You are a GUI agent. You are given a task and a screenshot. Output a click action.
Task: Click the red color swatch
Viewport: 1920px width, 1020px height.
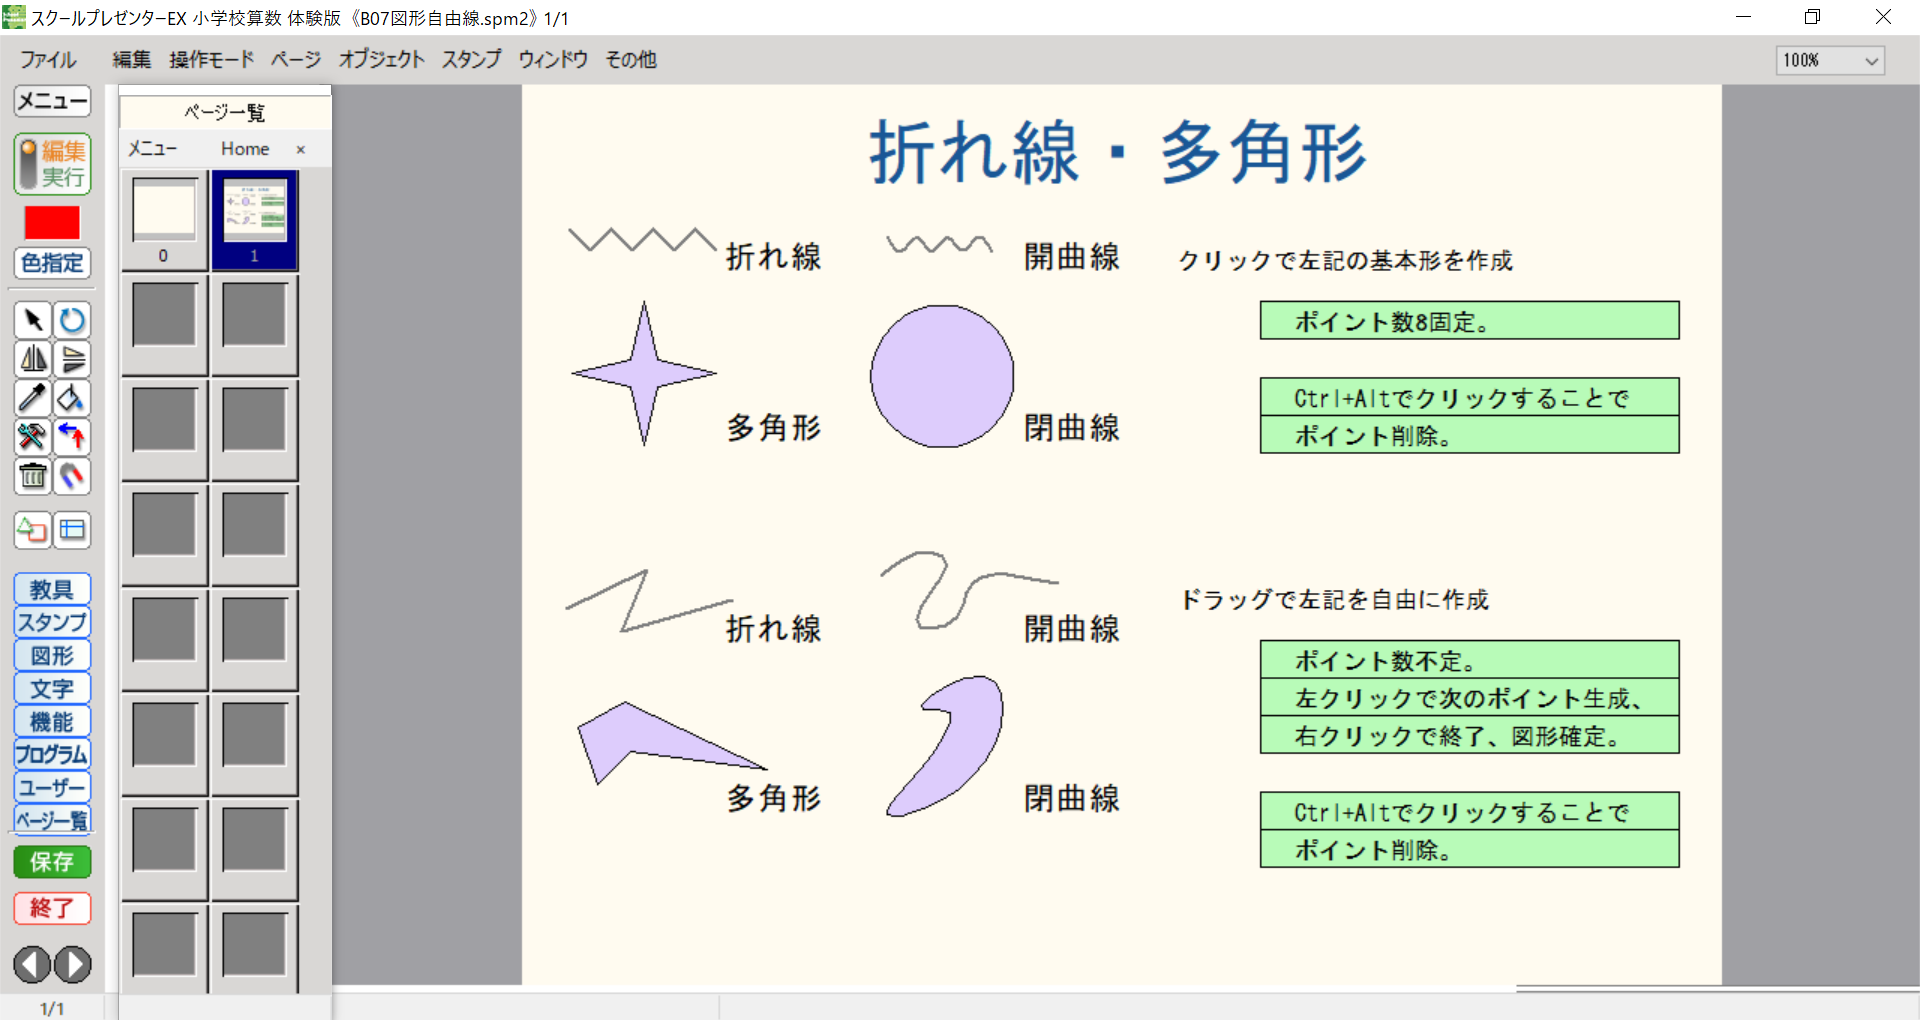[52, 222]
